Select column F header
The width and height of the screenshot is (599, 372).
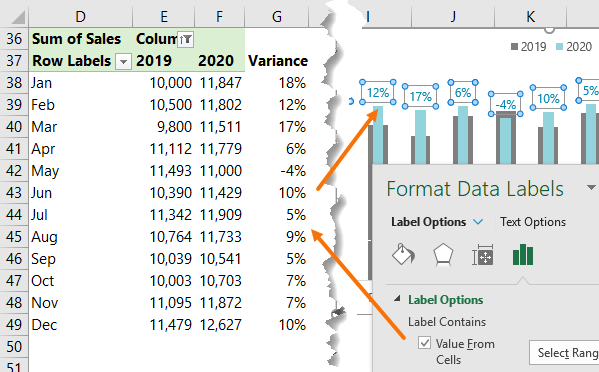219,16
